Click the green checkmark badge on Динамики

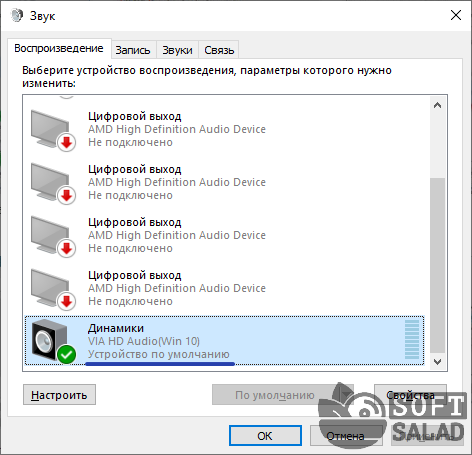click(67, 354)
